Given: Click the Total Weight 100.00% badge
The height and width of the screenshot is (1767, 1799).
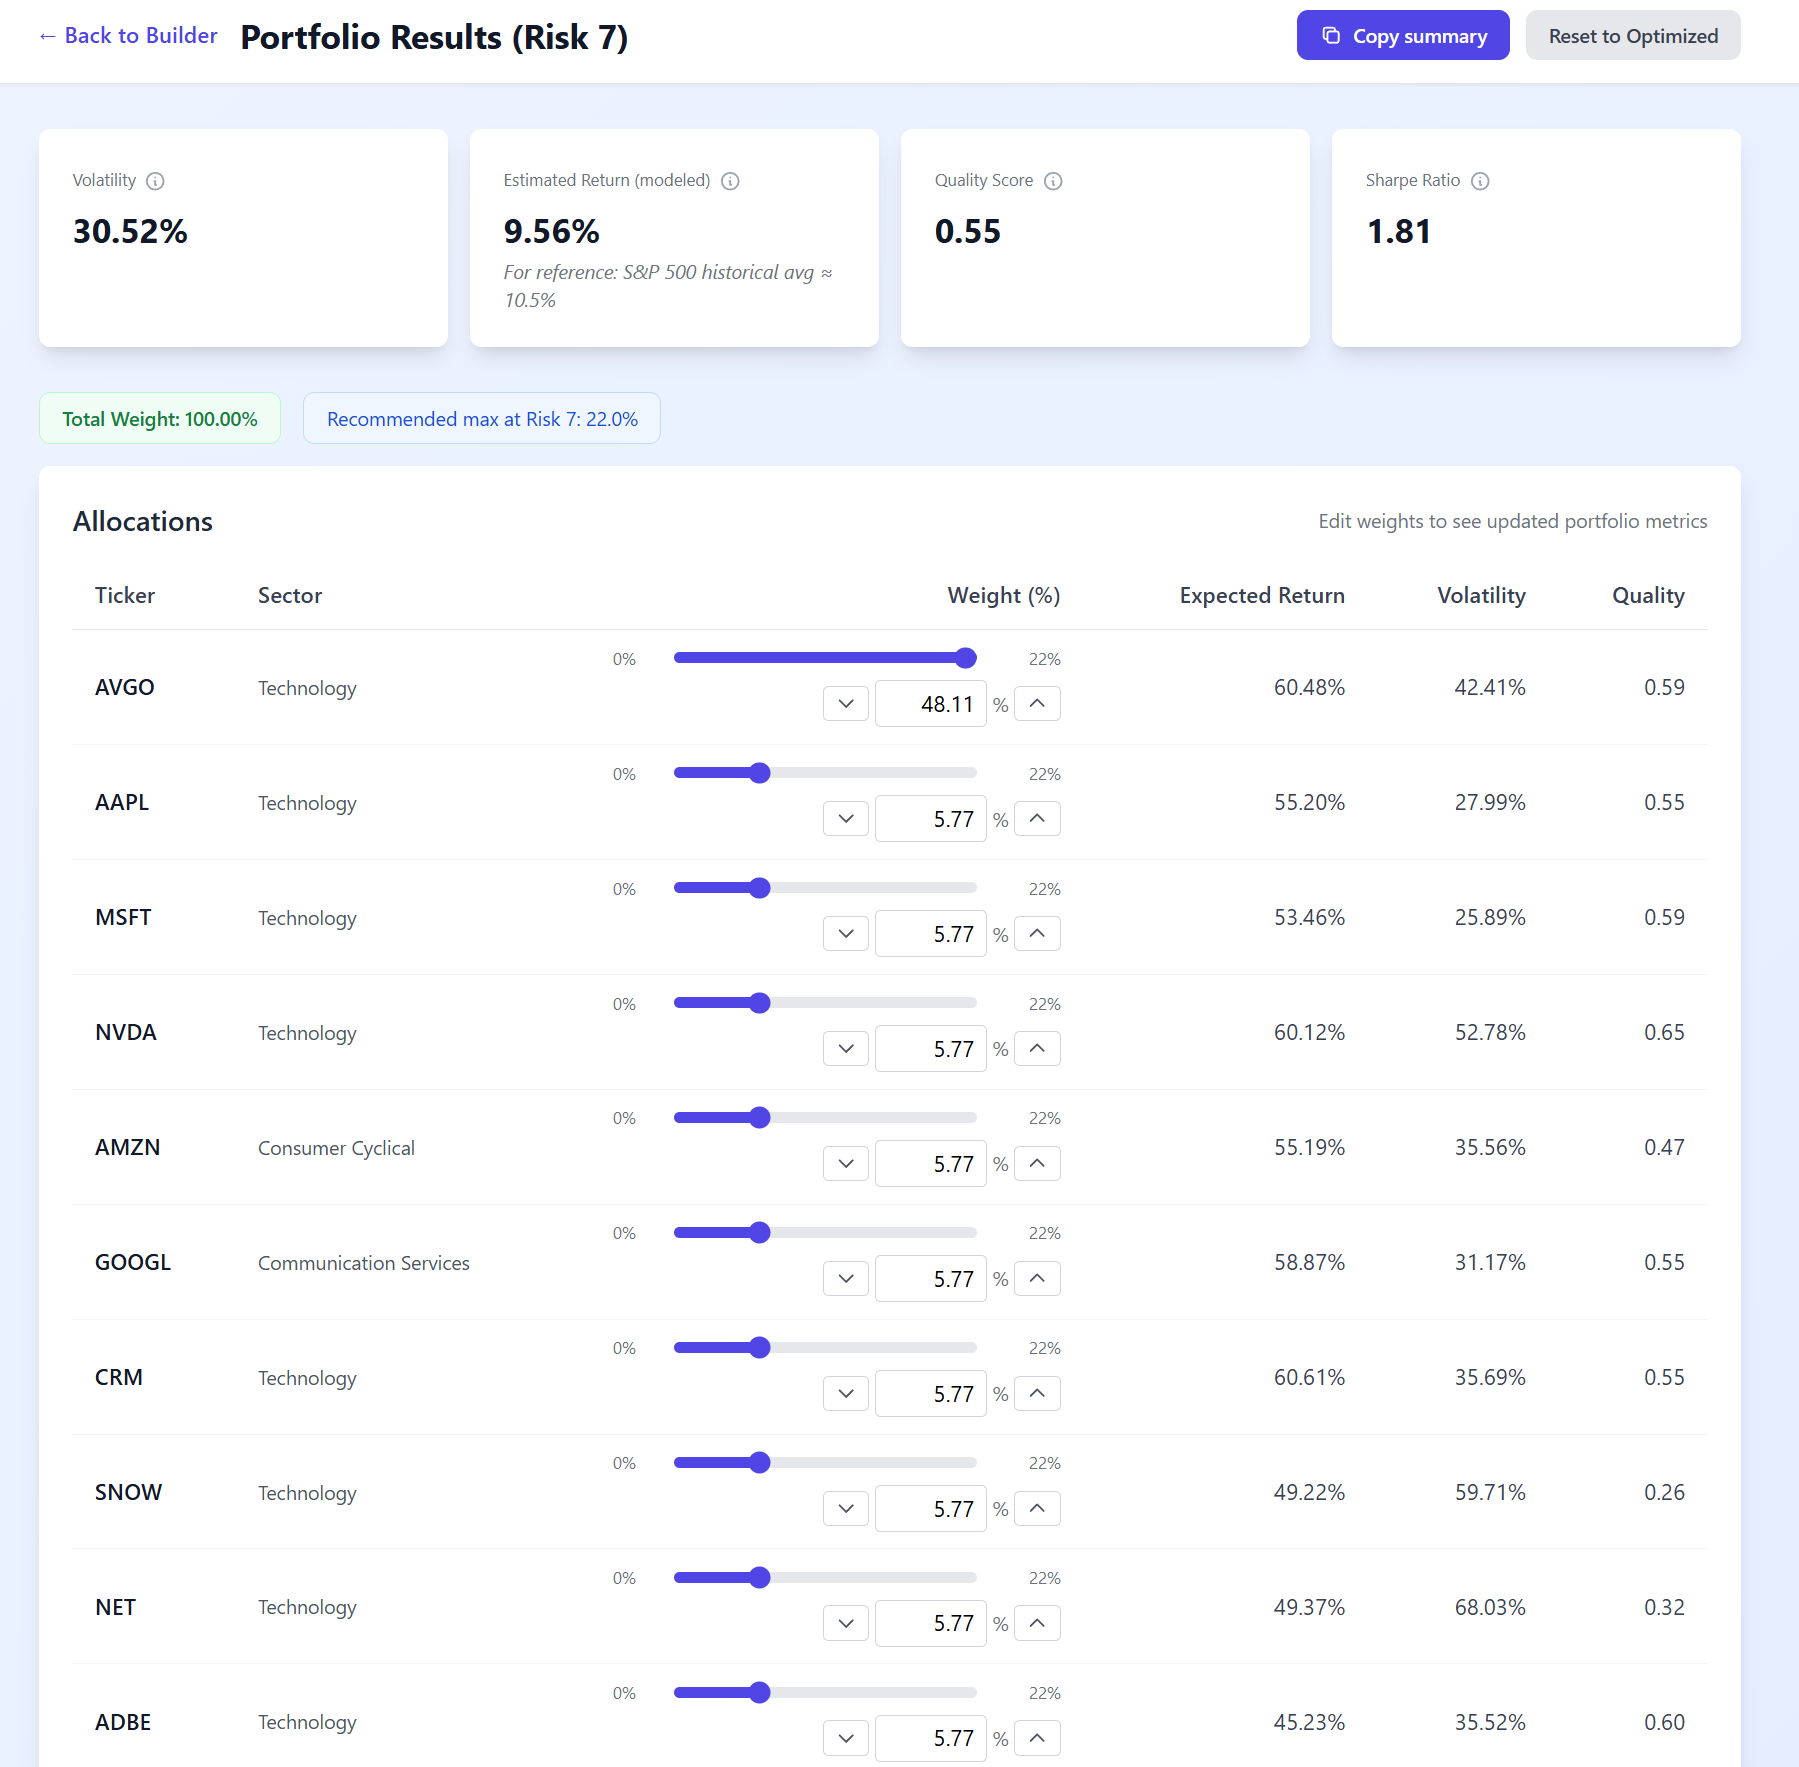Looking at the screenshot, I should tap(159, 418).
